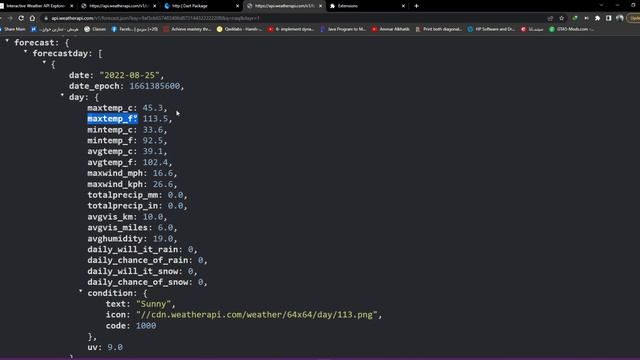Collapse the forecastday array
640x360 pixels.
point(25,52)
